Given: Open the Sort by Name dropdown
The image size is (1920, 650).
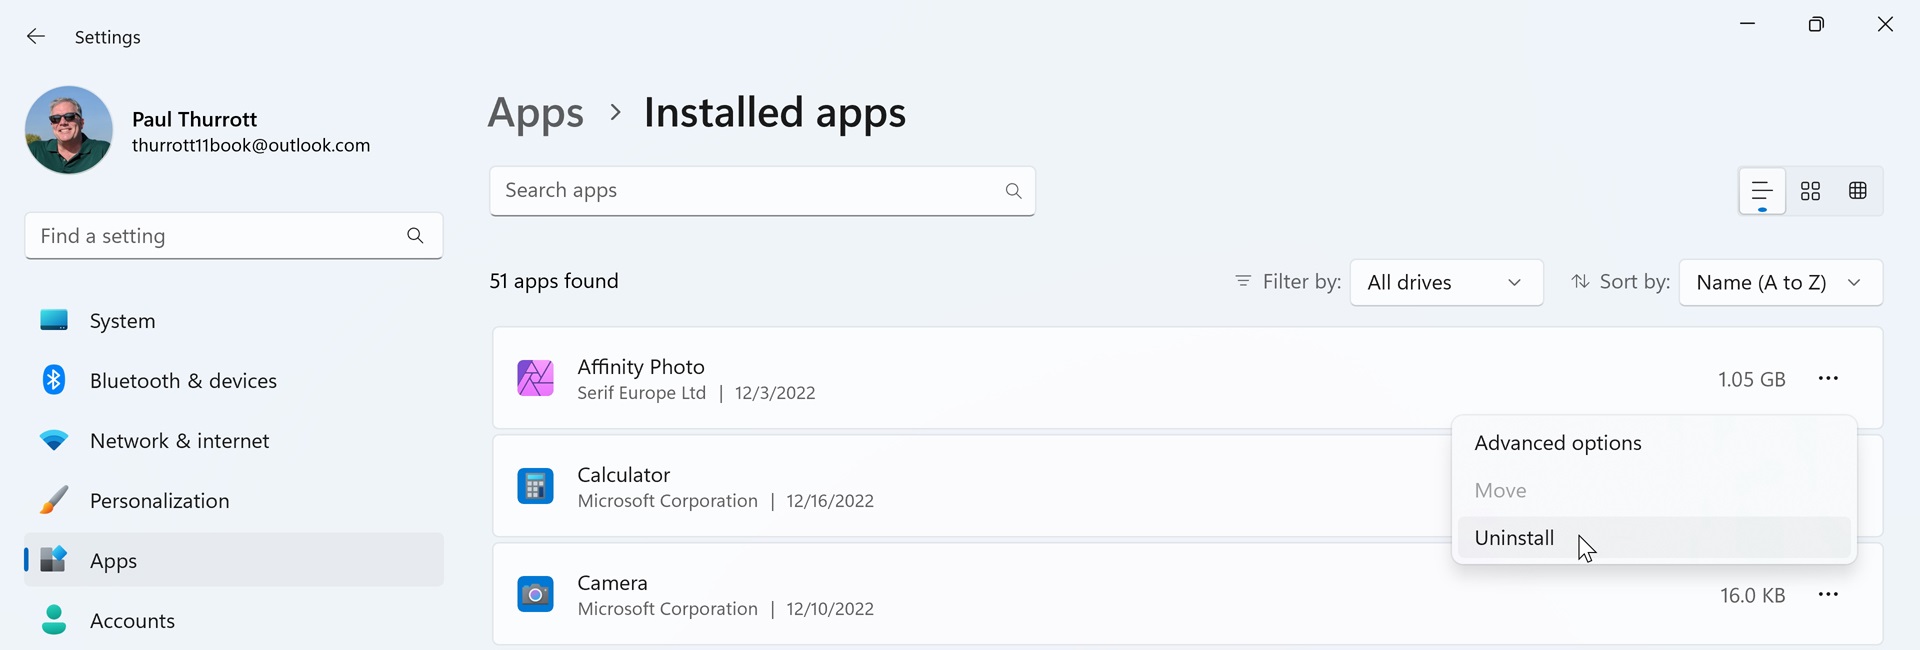Looking at the screenshot, I should tap(1780, 283).
